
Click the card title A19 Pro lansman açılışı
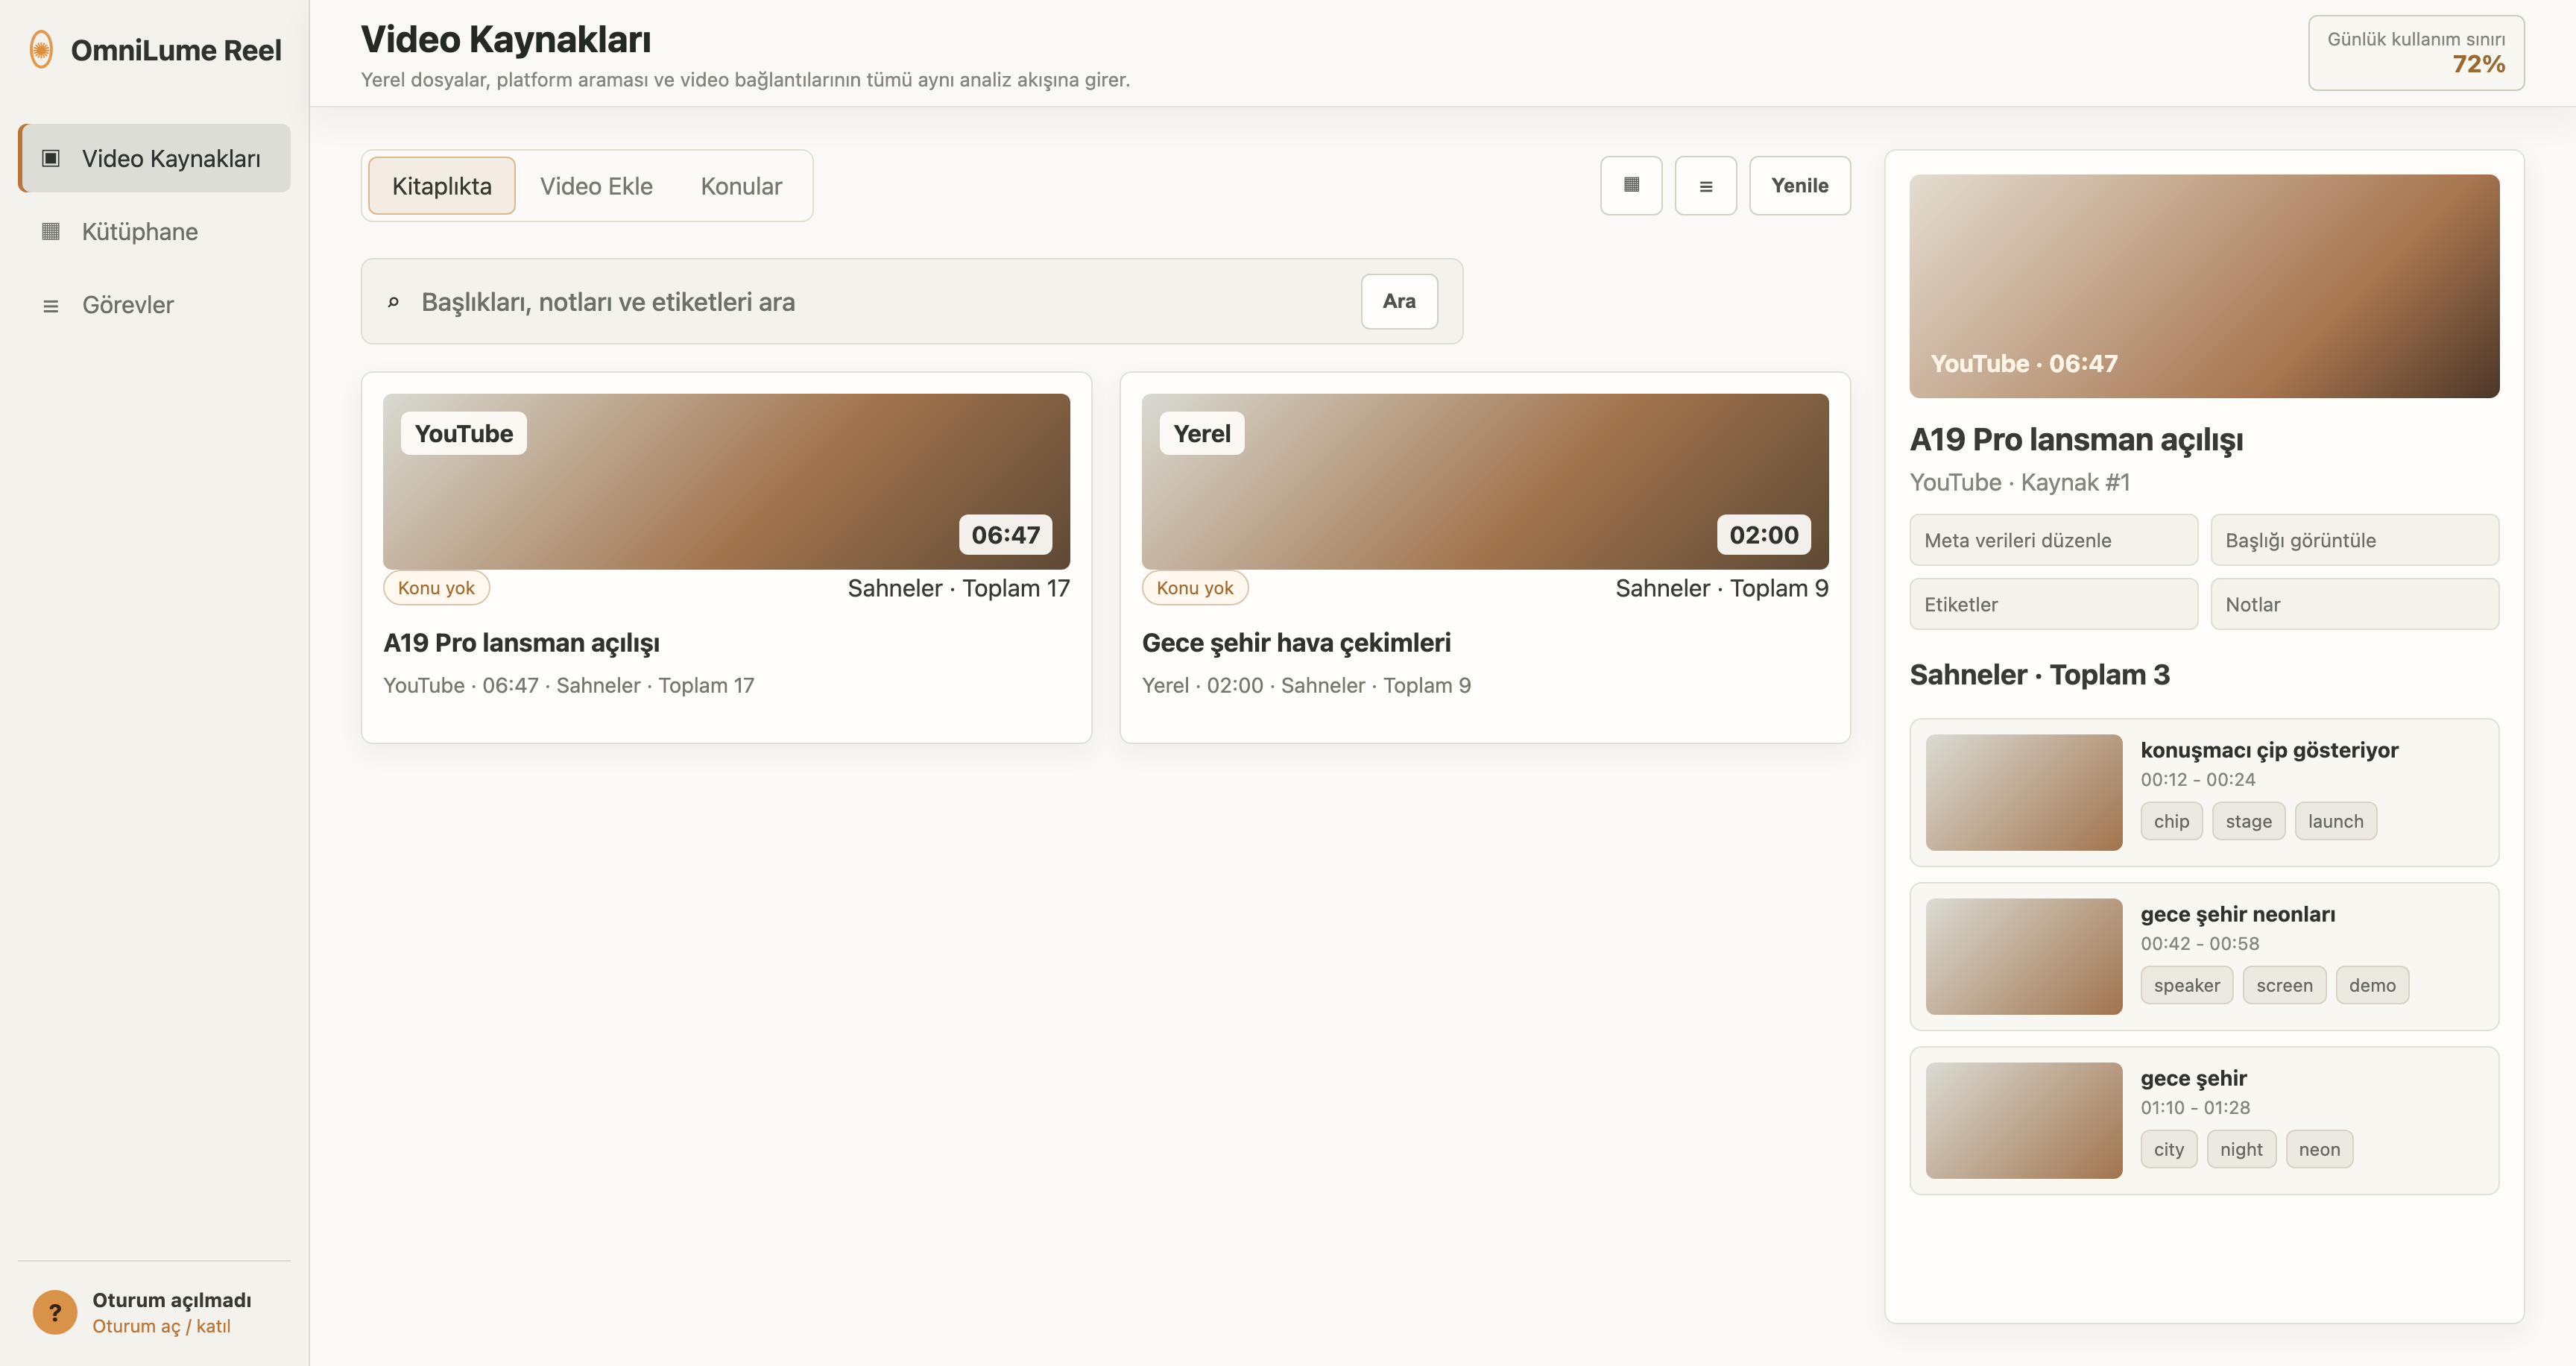(522, 643)
